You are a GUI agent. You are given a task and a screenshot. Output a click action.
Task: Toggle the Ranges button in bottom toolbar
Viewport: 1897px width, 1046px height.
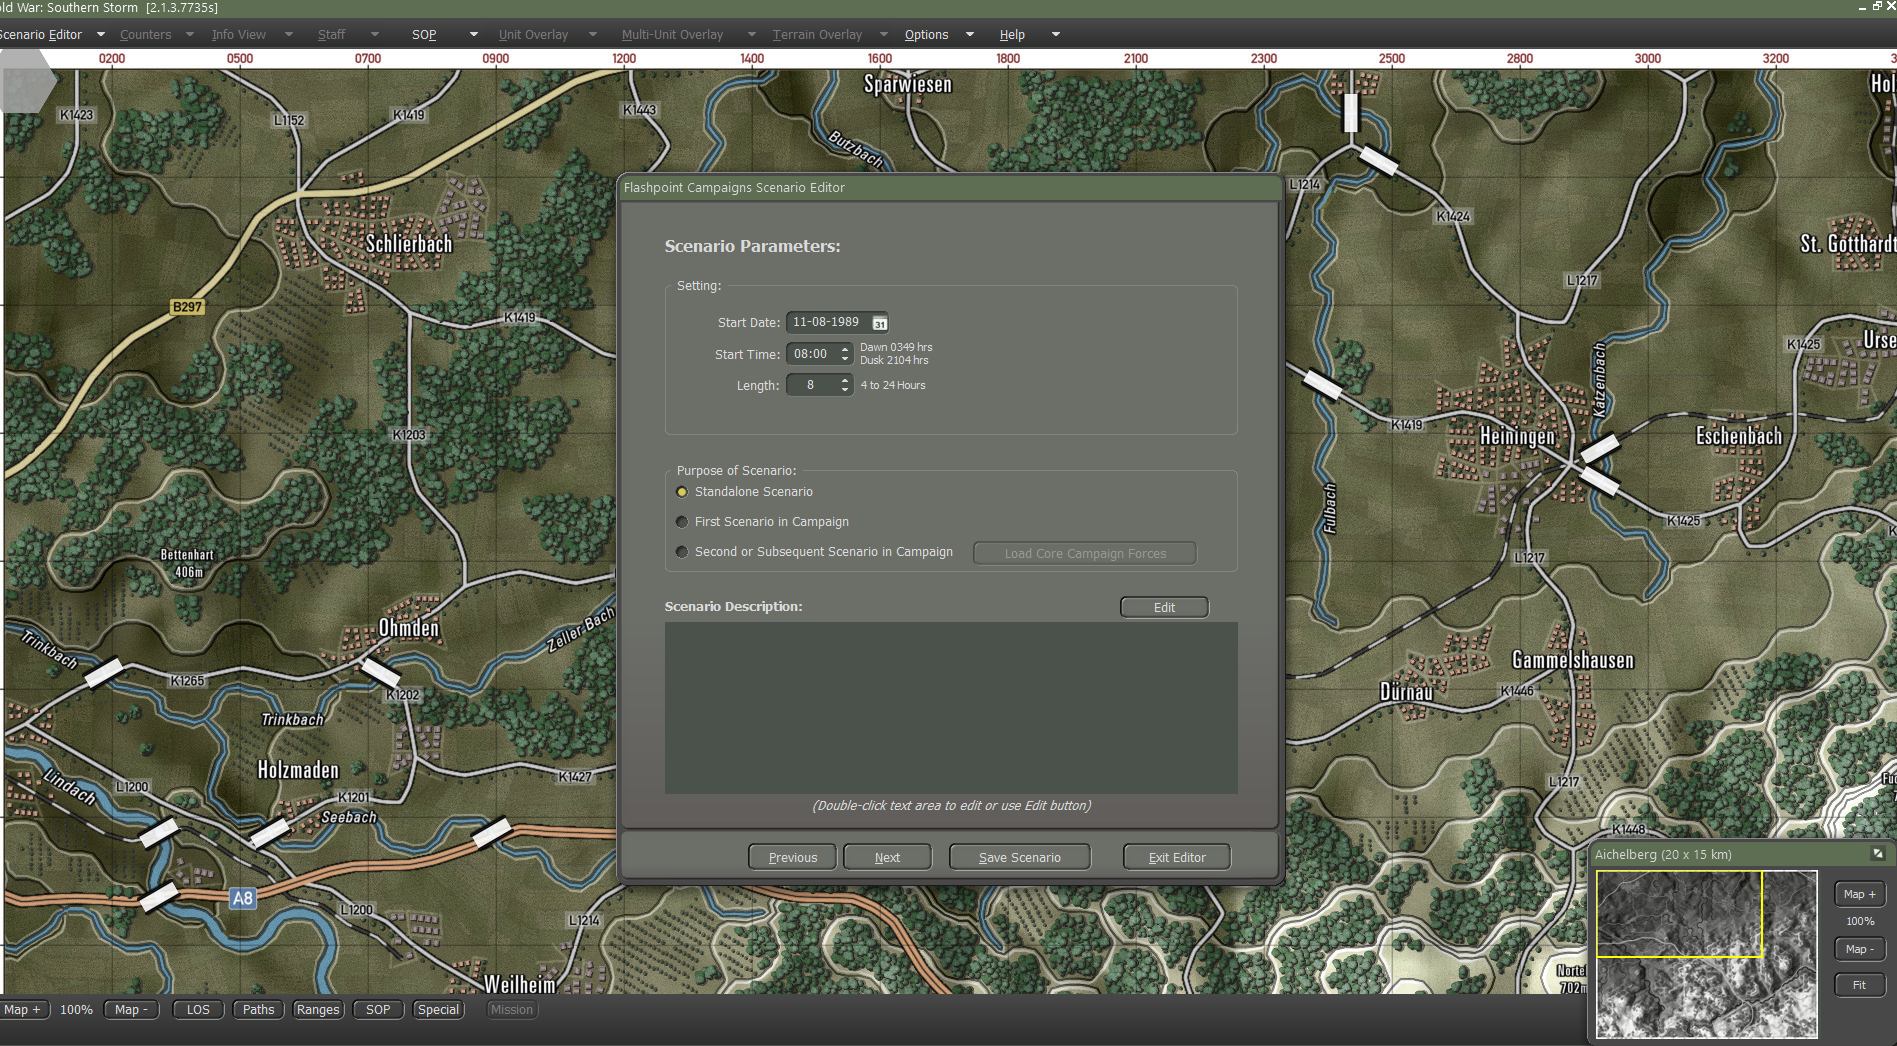[x=318, y=1010]
